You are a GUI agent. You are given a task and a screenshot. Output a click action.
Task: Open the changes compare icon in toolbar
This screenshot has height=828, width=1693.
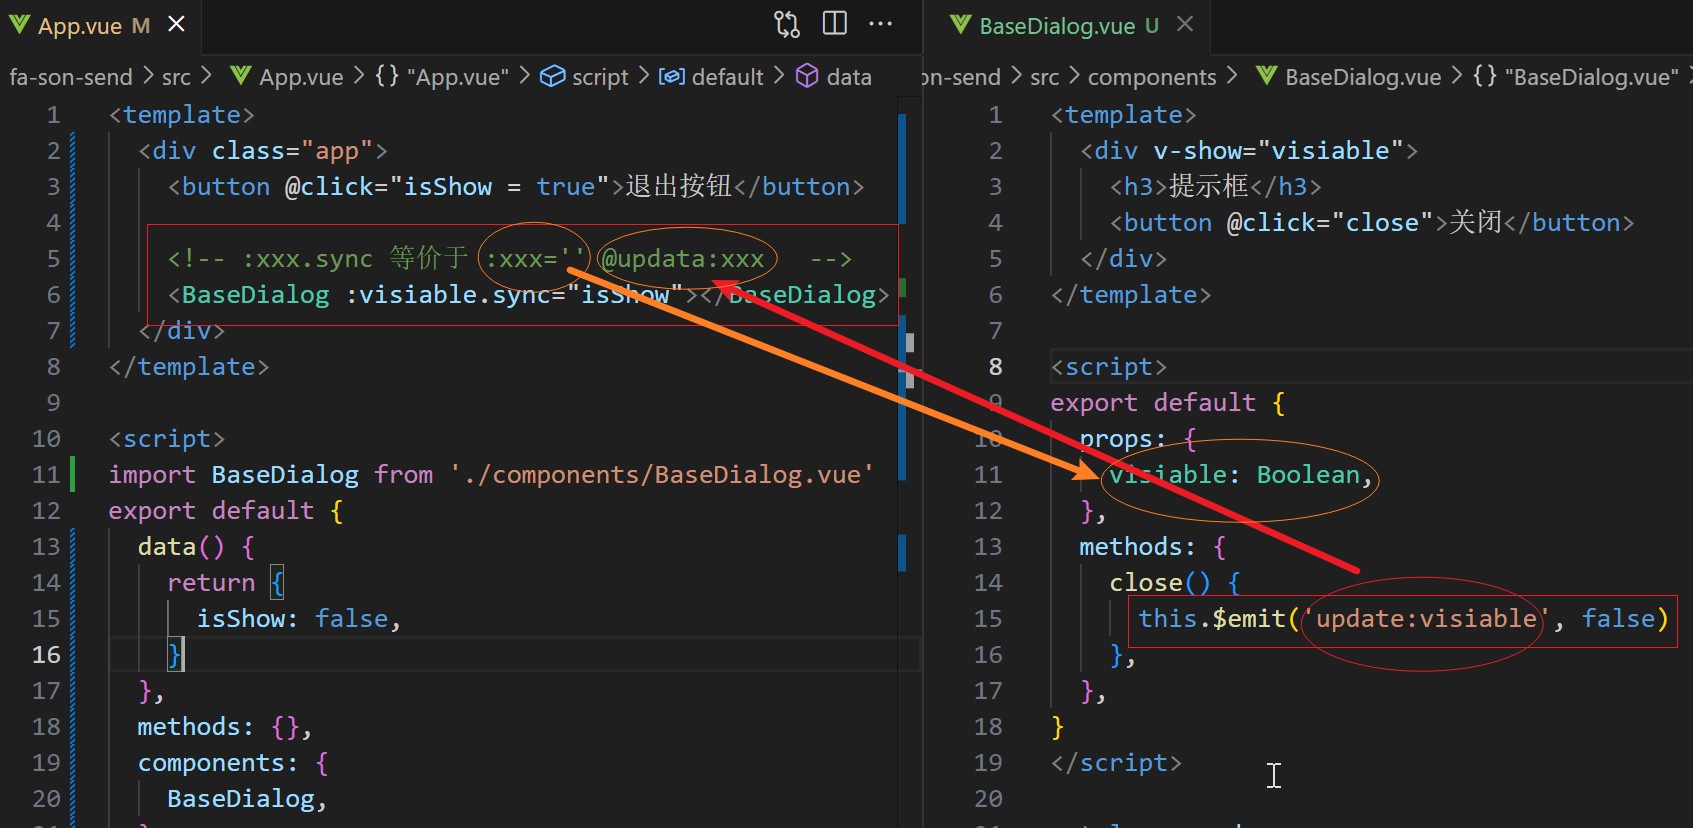pyautogui.click(x=787, y=24)
